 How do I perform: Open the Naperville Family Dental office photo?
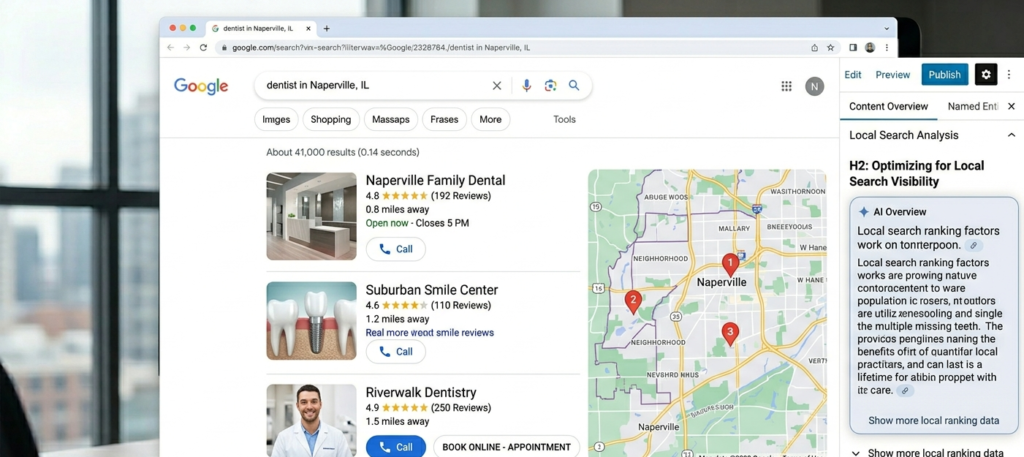point(312,216)
